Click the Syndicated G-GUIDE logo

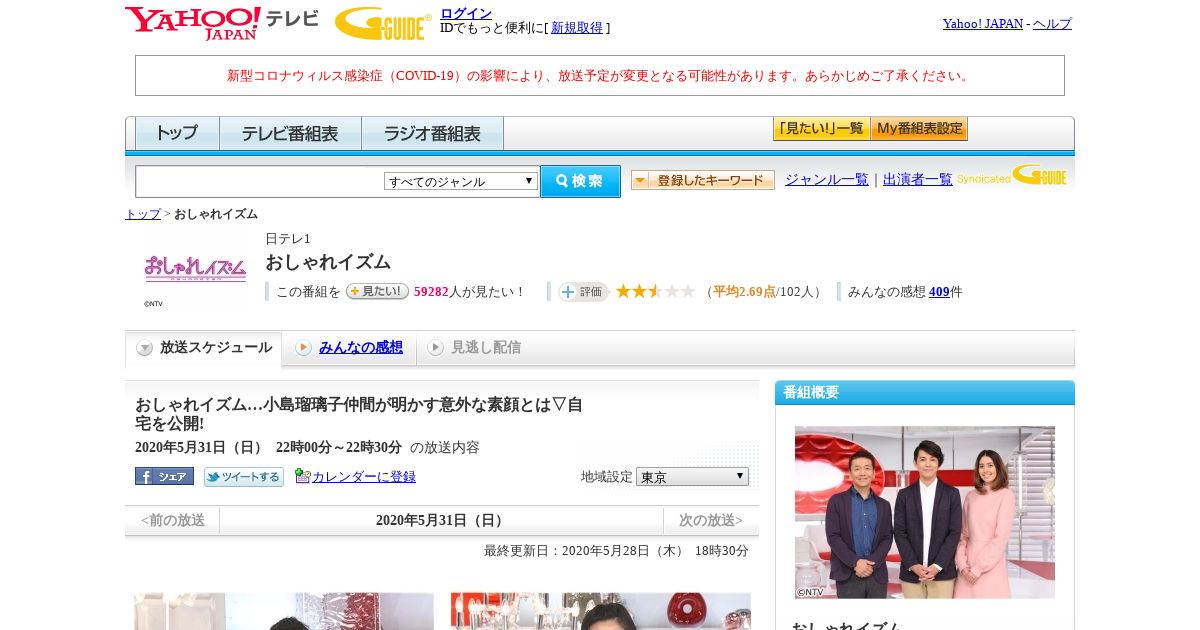[x=1012, y=176]
